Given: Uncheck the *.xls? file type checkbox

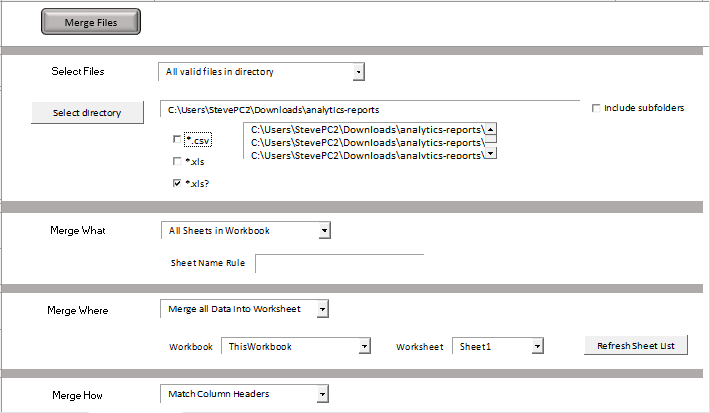Looking at the screenshot, I should pyautogui.click(x=177, y=183).
